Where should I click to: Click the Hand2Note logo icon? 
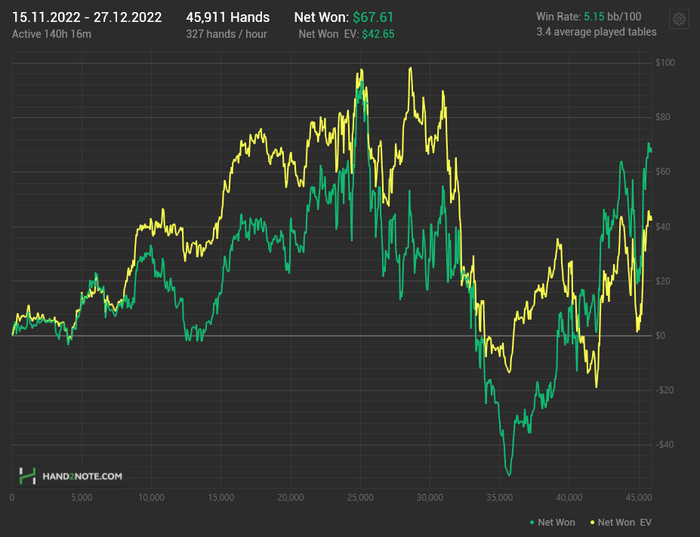tap(27, 476)
